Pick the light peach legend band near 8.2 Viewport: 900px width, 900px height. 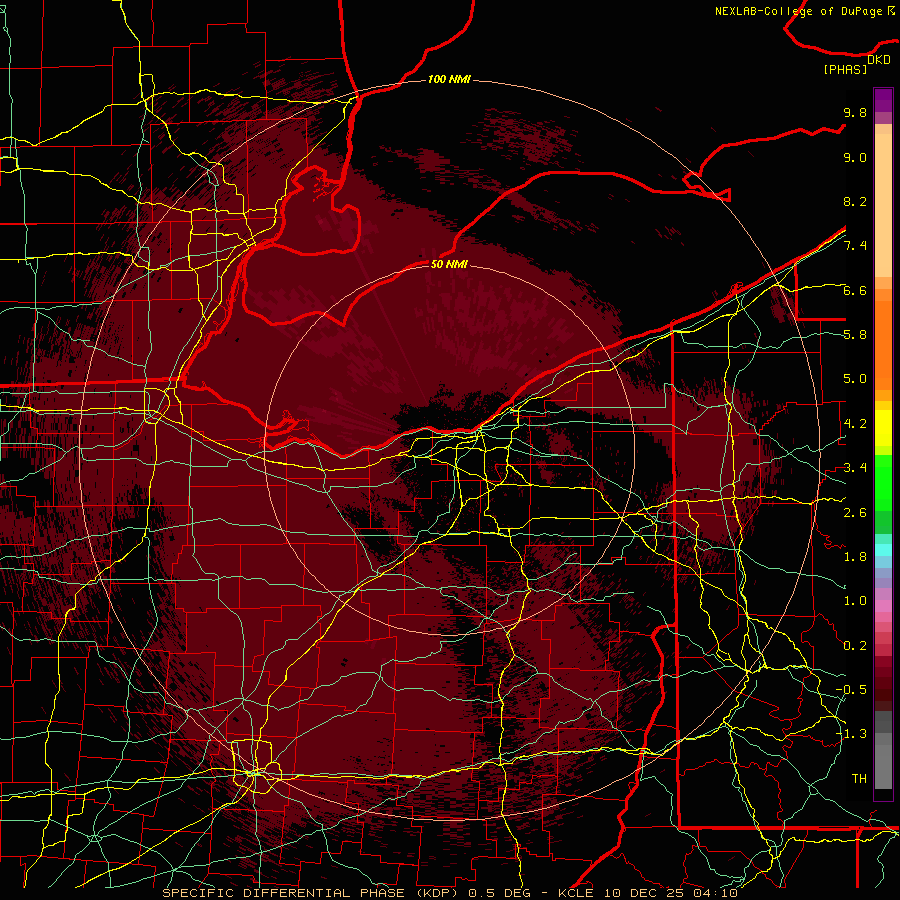883,205
